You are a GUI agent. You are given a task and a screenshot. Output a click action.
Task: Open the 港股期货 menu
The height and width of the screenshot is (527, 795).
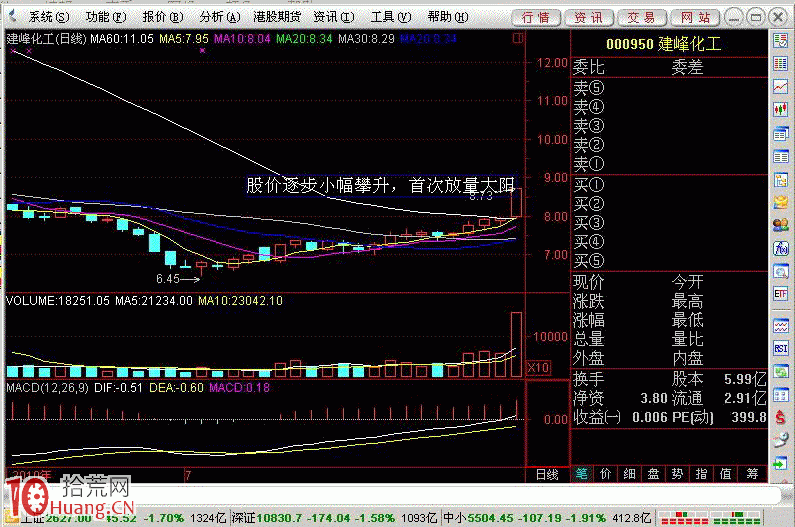pyautogui.click(x=277, y=17)
